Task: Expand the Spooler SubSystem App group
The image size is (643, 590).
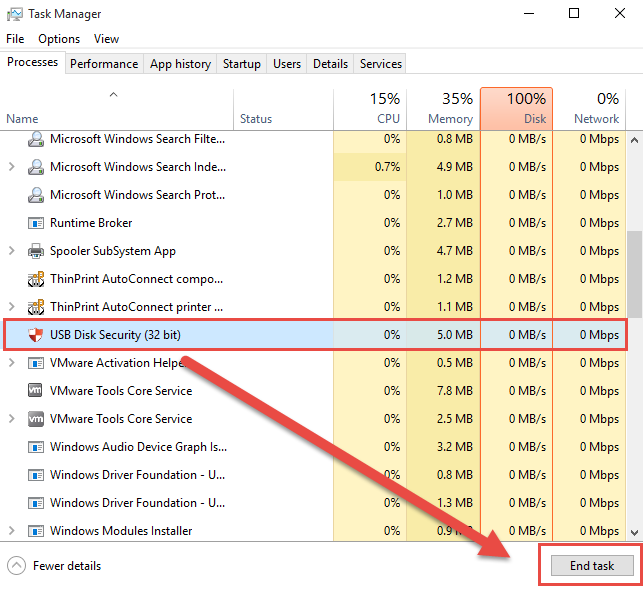Action: pyautogui.click(x=11, y=251)
